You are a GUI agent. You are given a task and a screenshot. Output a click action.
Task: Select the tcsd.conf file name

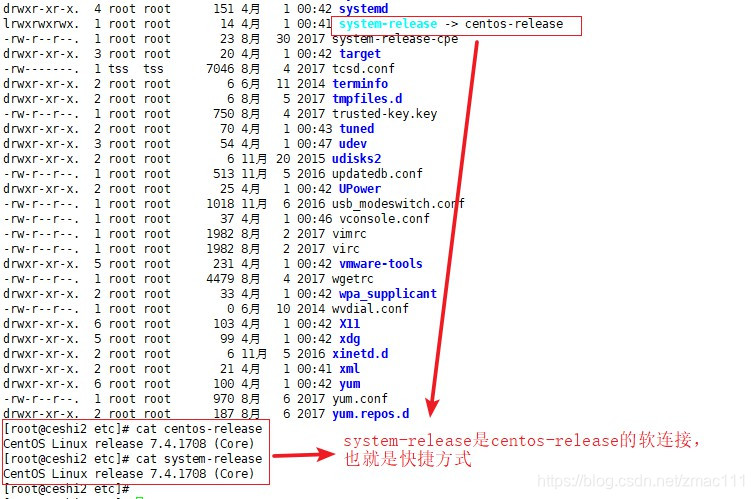point(363,69)
